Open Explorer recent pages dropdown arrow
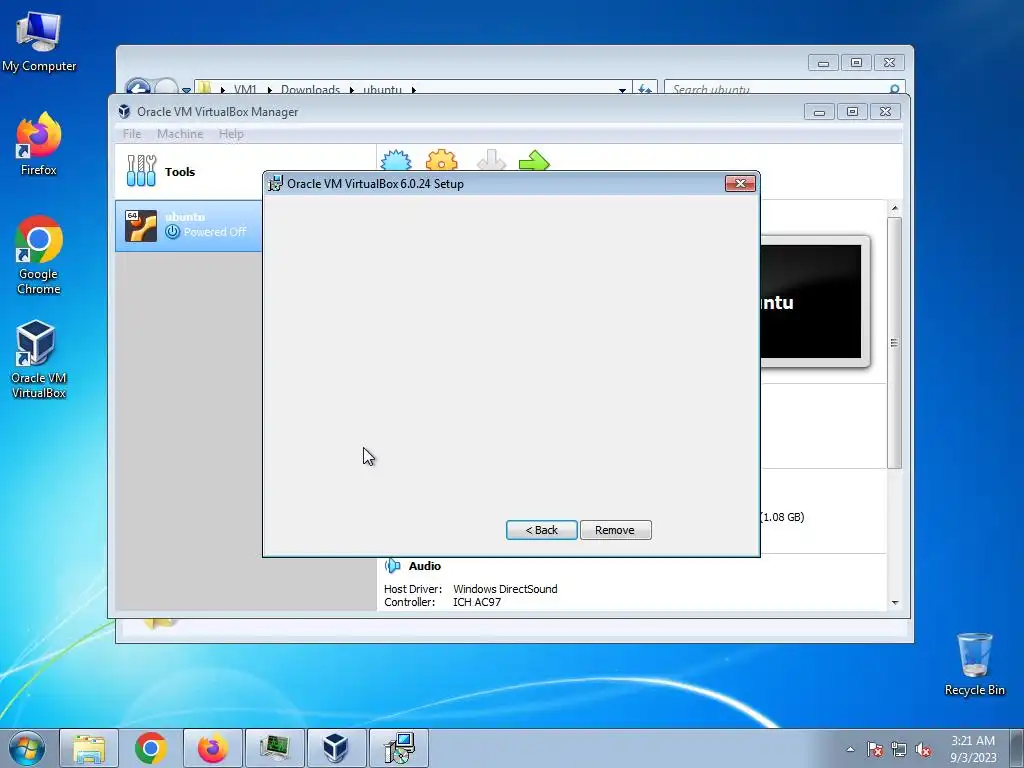The height and width of the screenshot is (768, 1024). click(x=187, y=89)
